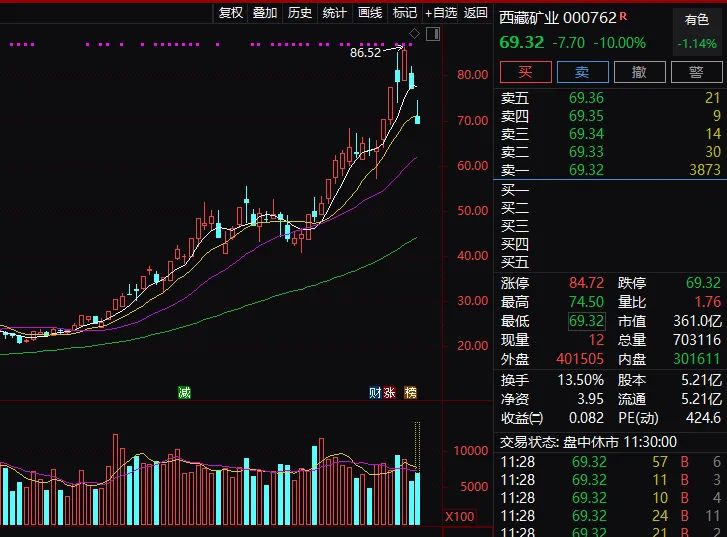Click 净资 value 3.95

590,399
